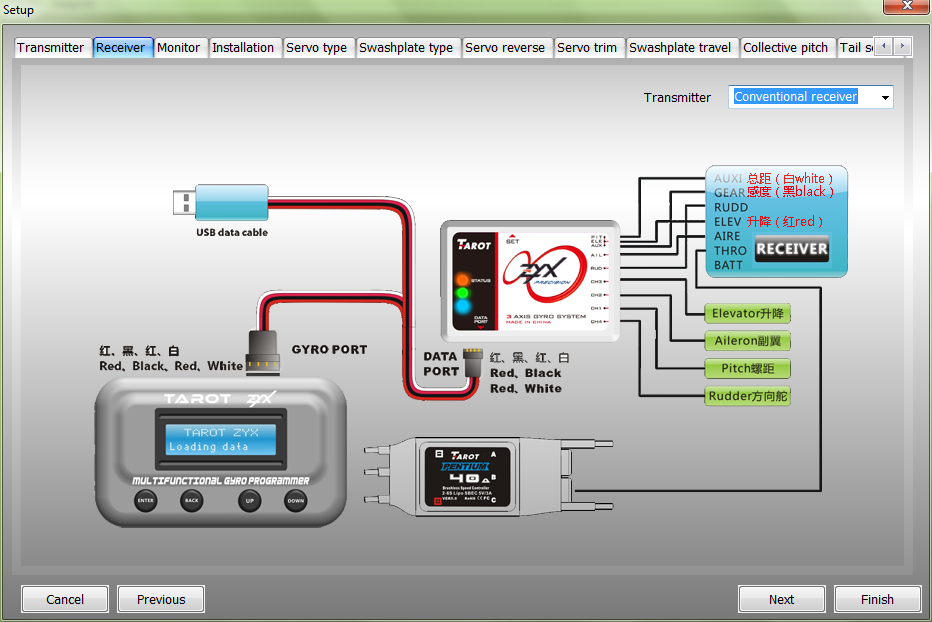
Task: Switch to the Monitor tab
Action: pos(179,48)
